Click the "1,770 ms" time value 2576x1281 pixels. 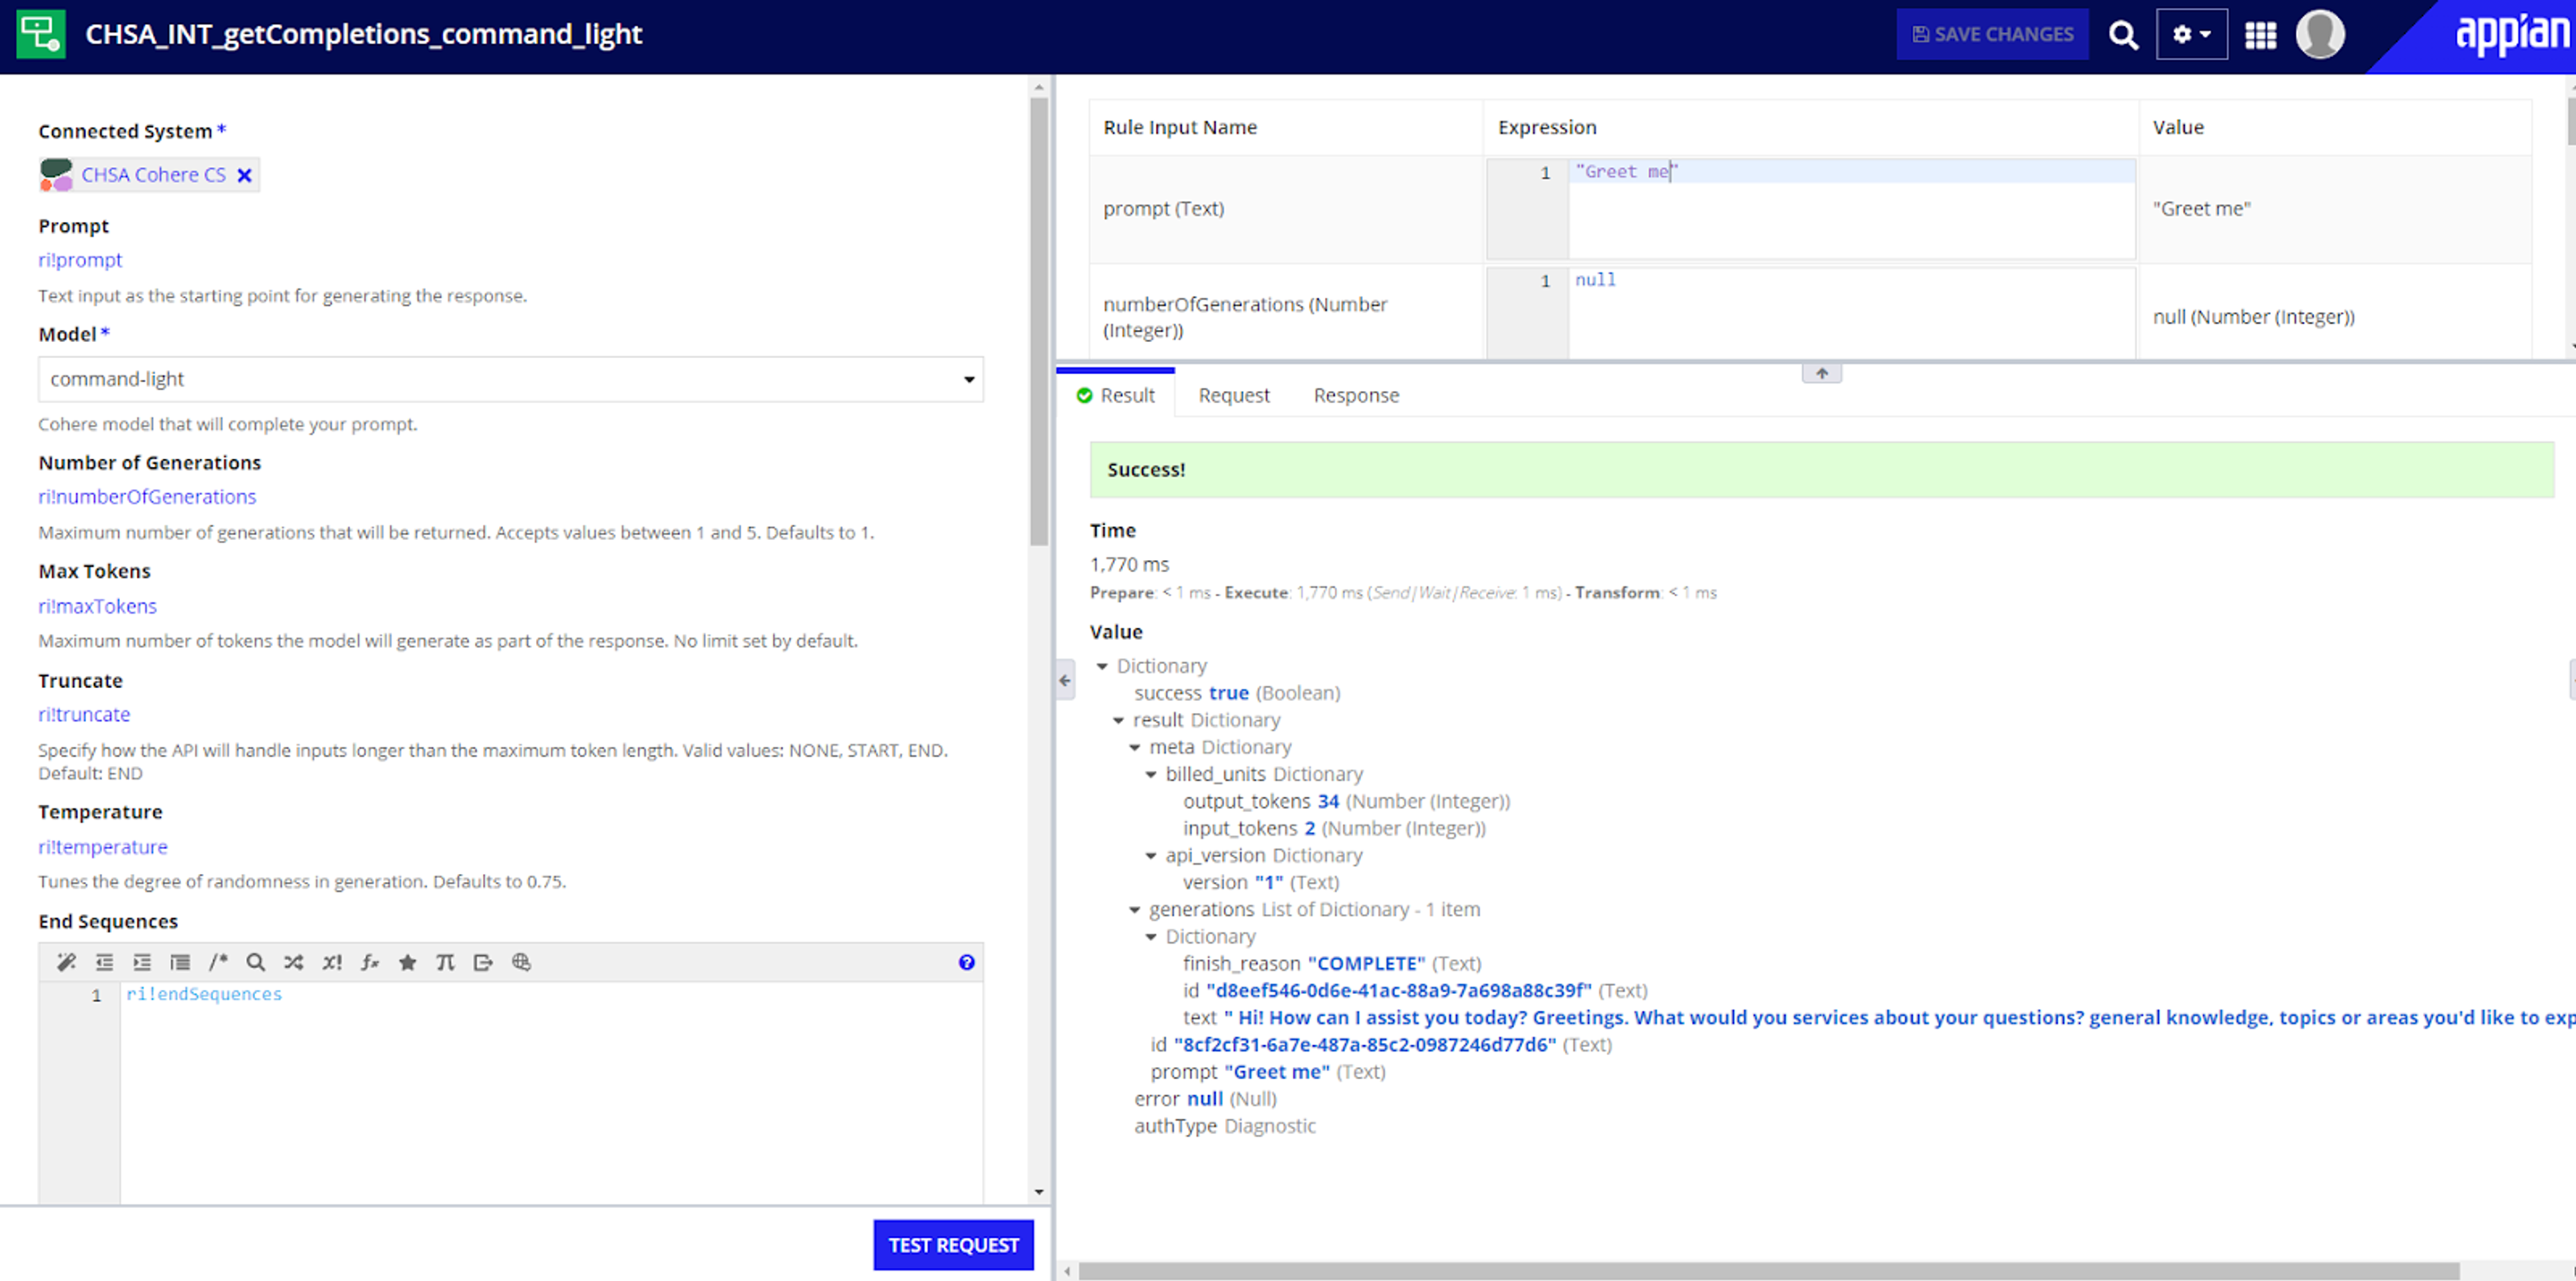tap(1129, 564)
